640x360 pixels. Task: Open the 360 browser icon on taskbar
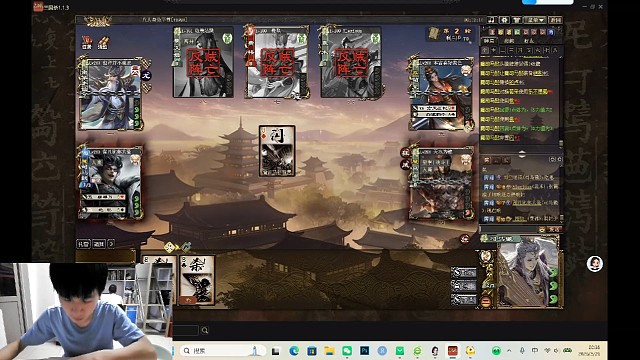417,351
